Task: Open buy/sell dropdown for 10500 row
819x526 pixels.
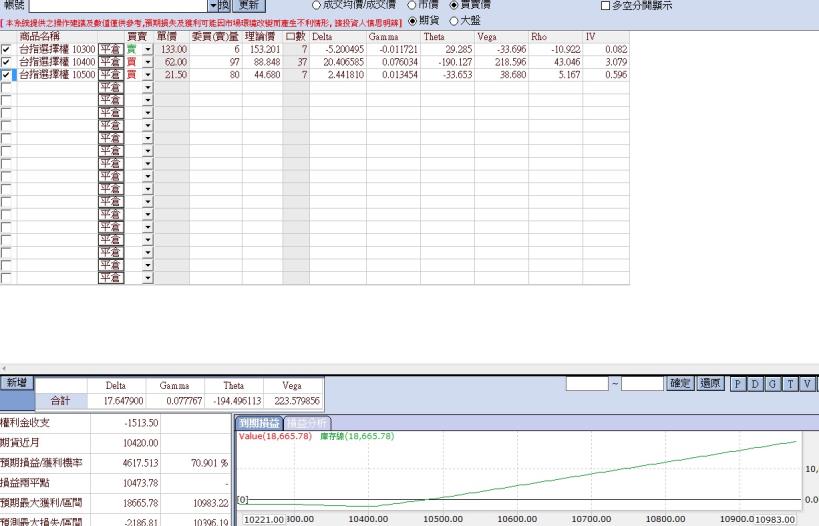Action: [147, 75]
